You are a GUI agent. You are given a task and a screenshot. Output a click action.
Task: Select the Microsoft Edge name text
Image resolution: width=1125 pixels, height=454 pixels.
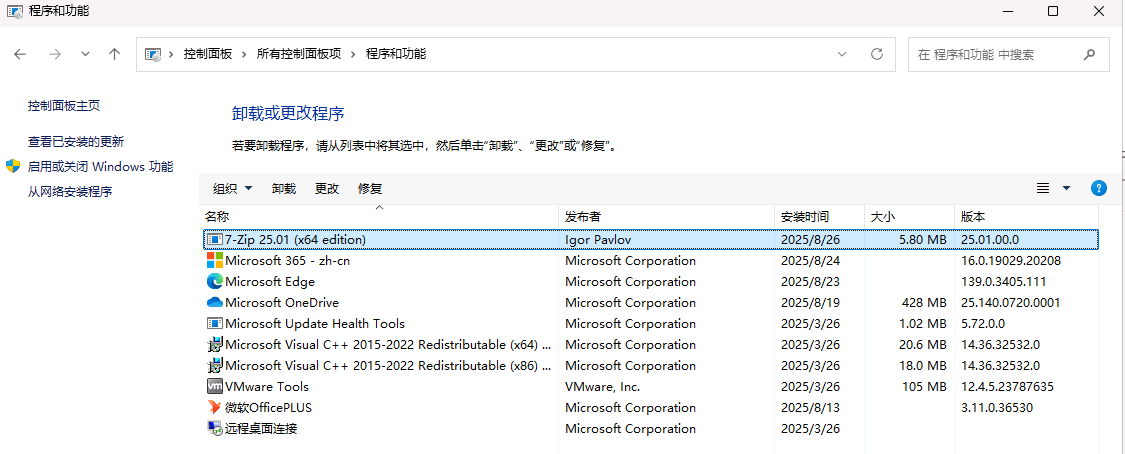(270, 281)
